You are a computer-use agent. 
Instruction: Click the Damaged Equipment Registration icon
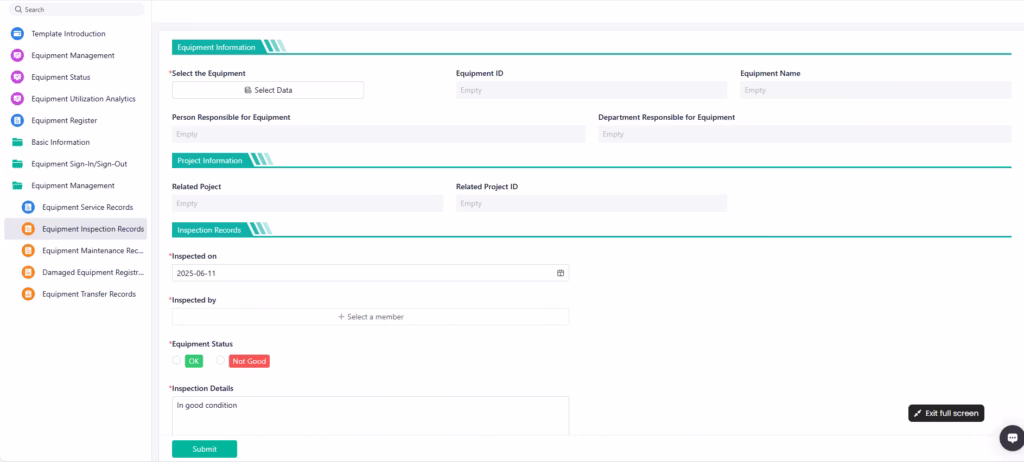click(28, 272)
